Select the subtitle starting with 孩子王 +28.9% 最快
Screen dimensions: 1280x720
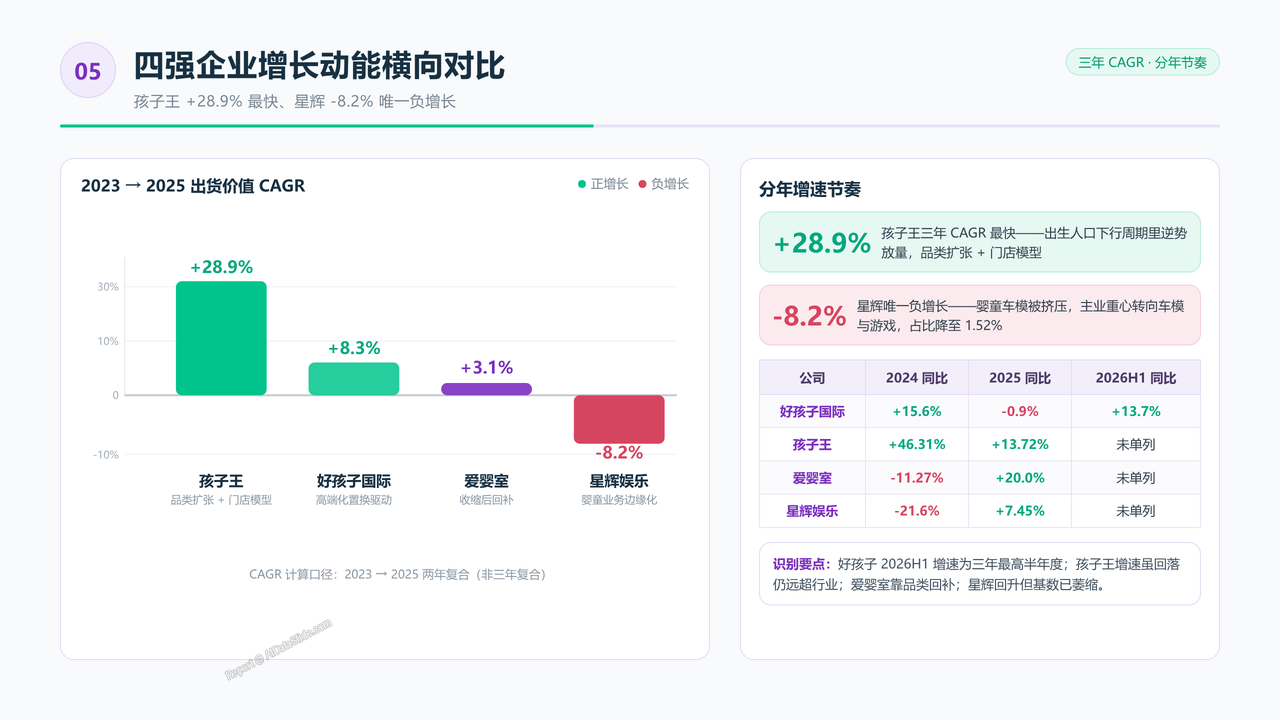click(x=295, y=101)
